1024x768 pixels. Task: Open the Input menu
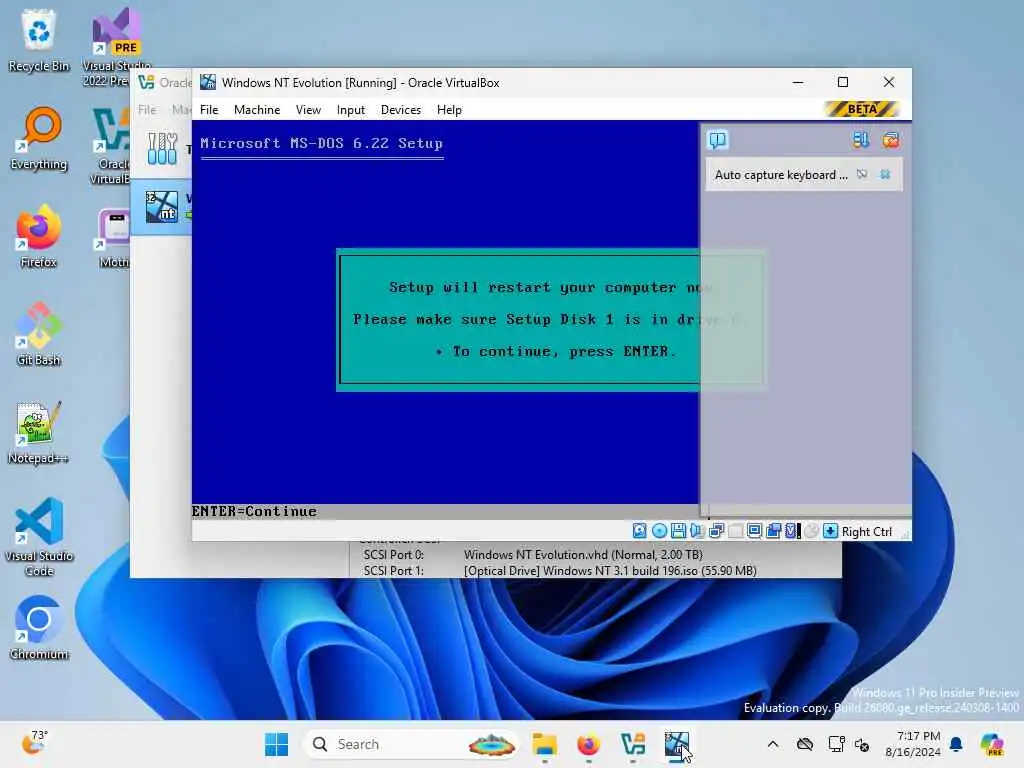351,110
